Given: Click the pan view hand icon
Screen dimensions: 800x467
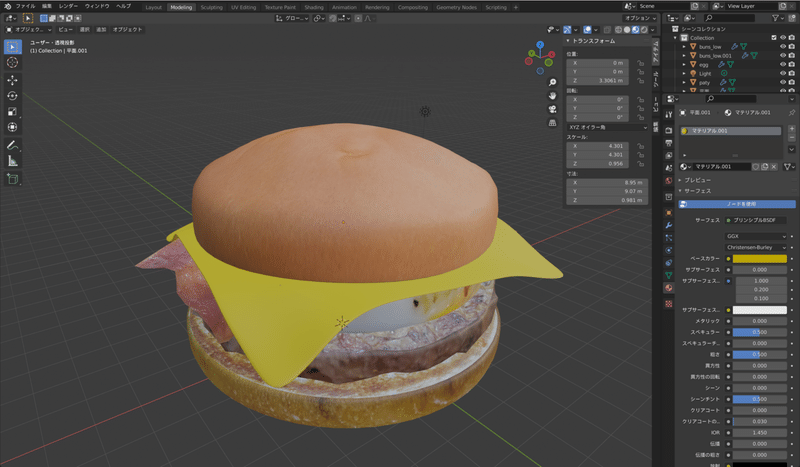Looking at the screenshot, I should 552,95.
